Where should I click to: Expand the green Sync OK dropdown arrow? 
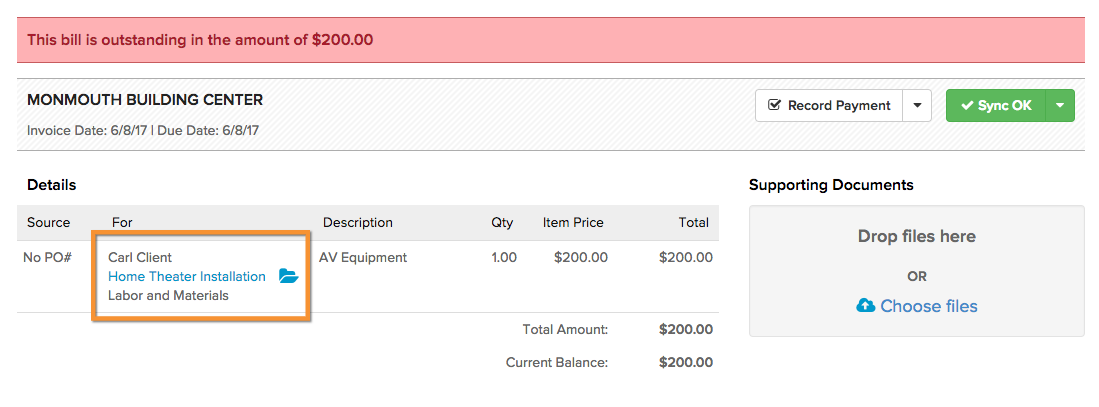[1060, 106]
